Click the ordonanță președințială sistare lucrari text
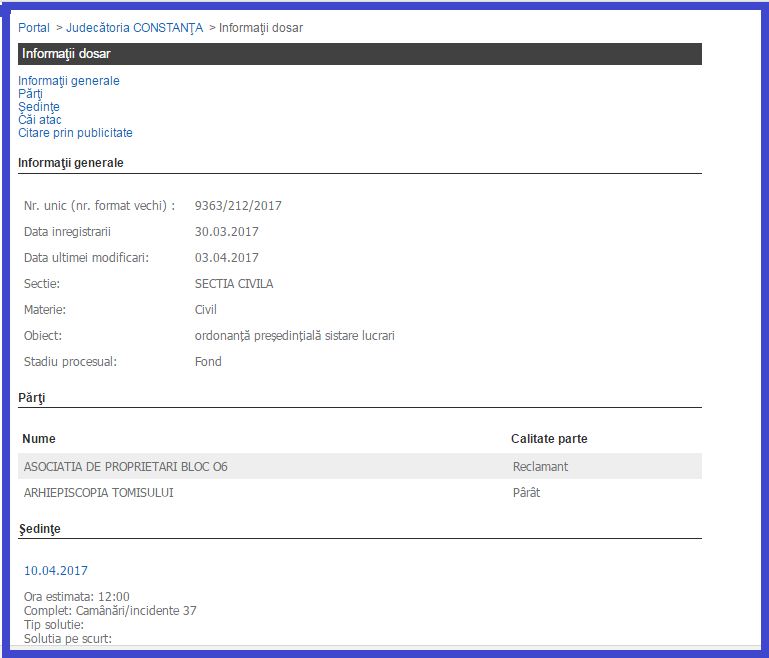This screenshot has width=769, height=658. 294,336
